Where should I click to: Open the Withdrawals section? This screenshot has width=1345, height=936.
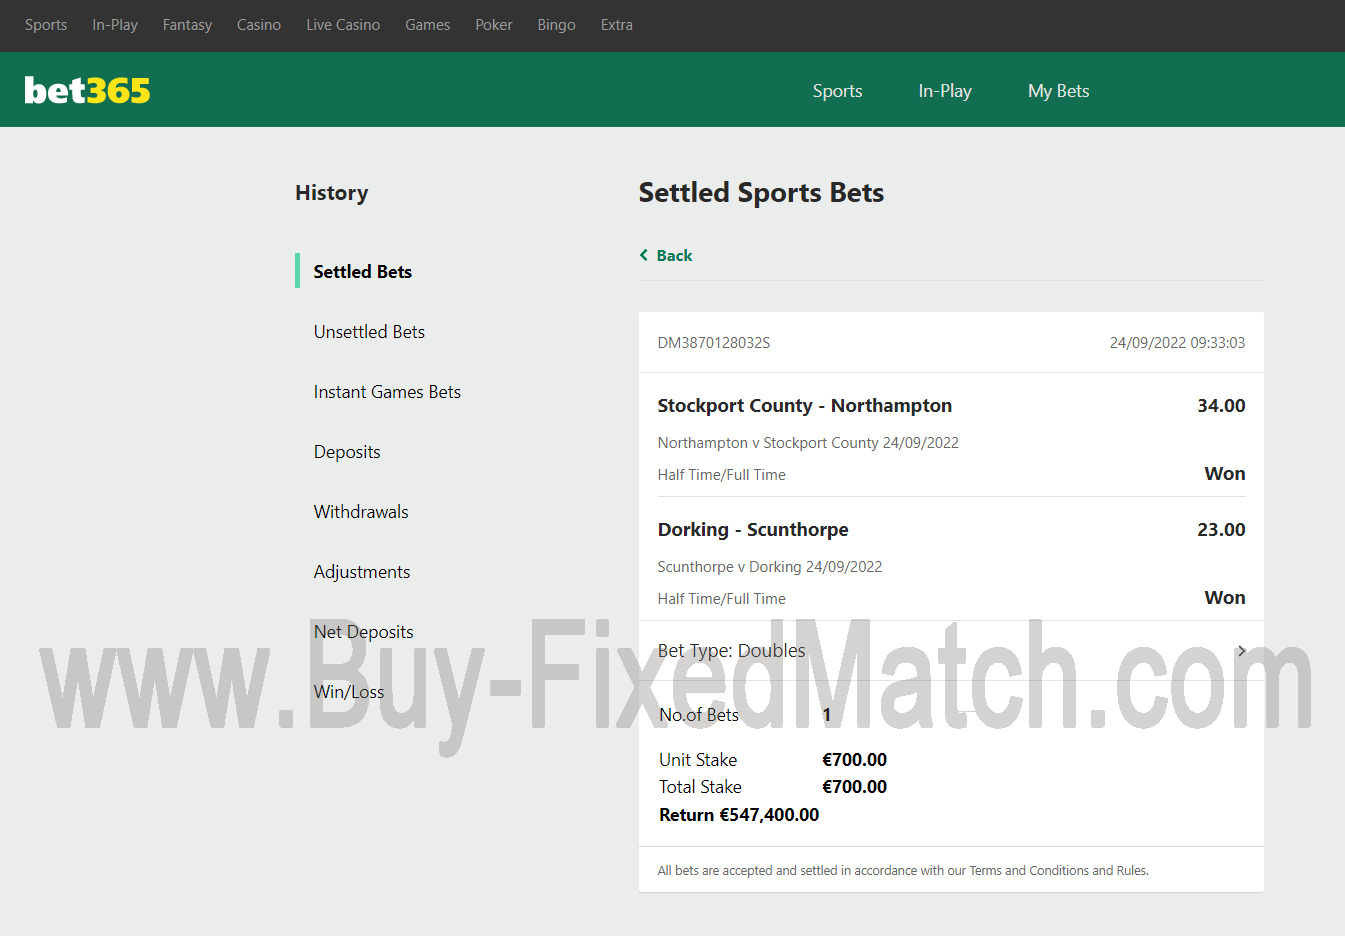(361, 512)
